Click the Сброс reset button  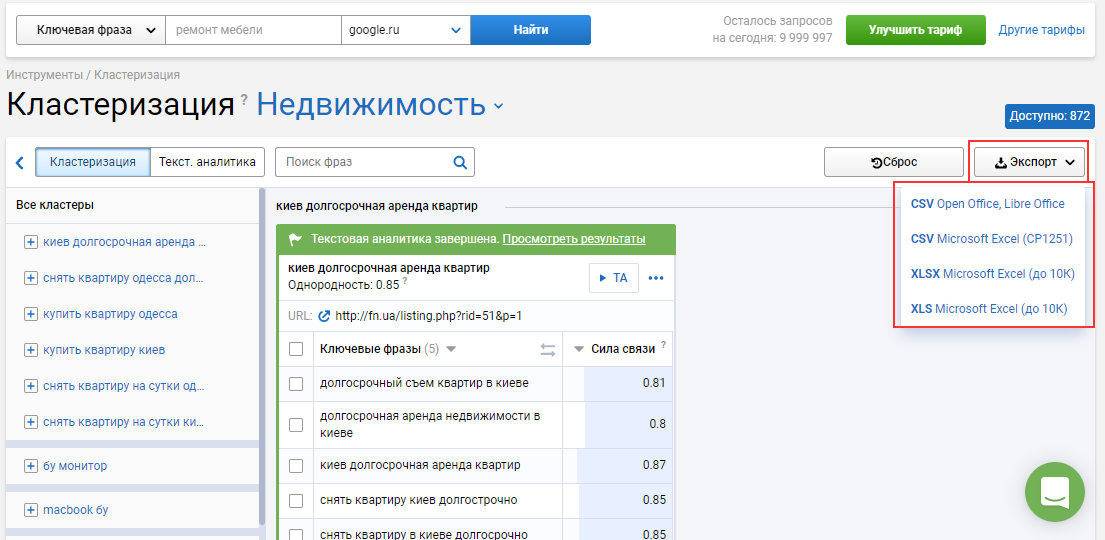click(x=894, y=162)
